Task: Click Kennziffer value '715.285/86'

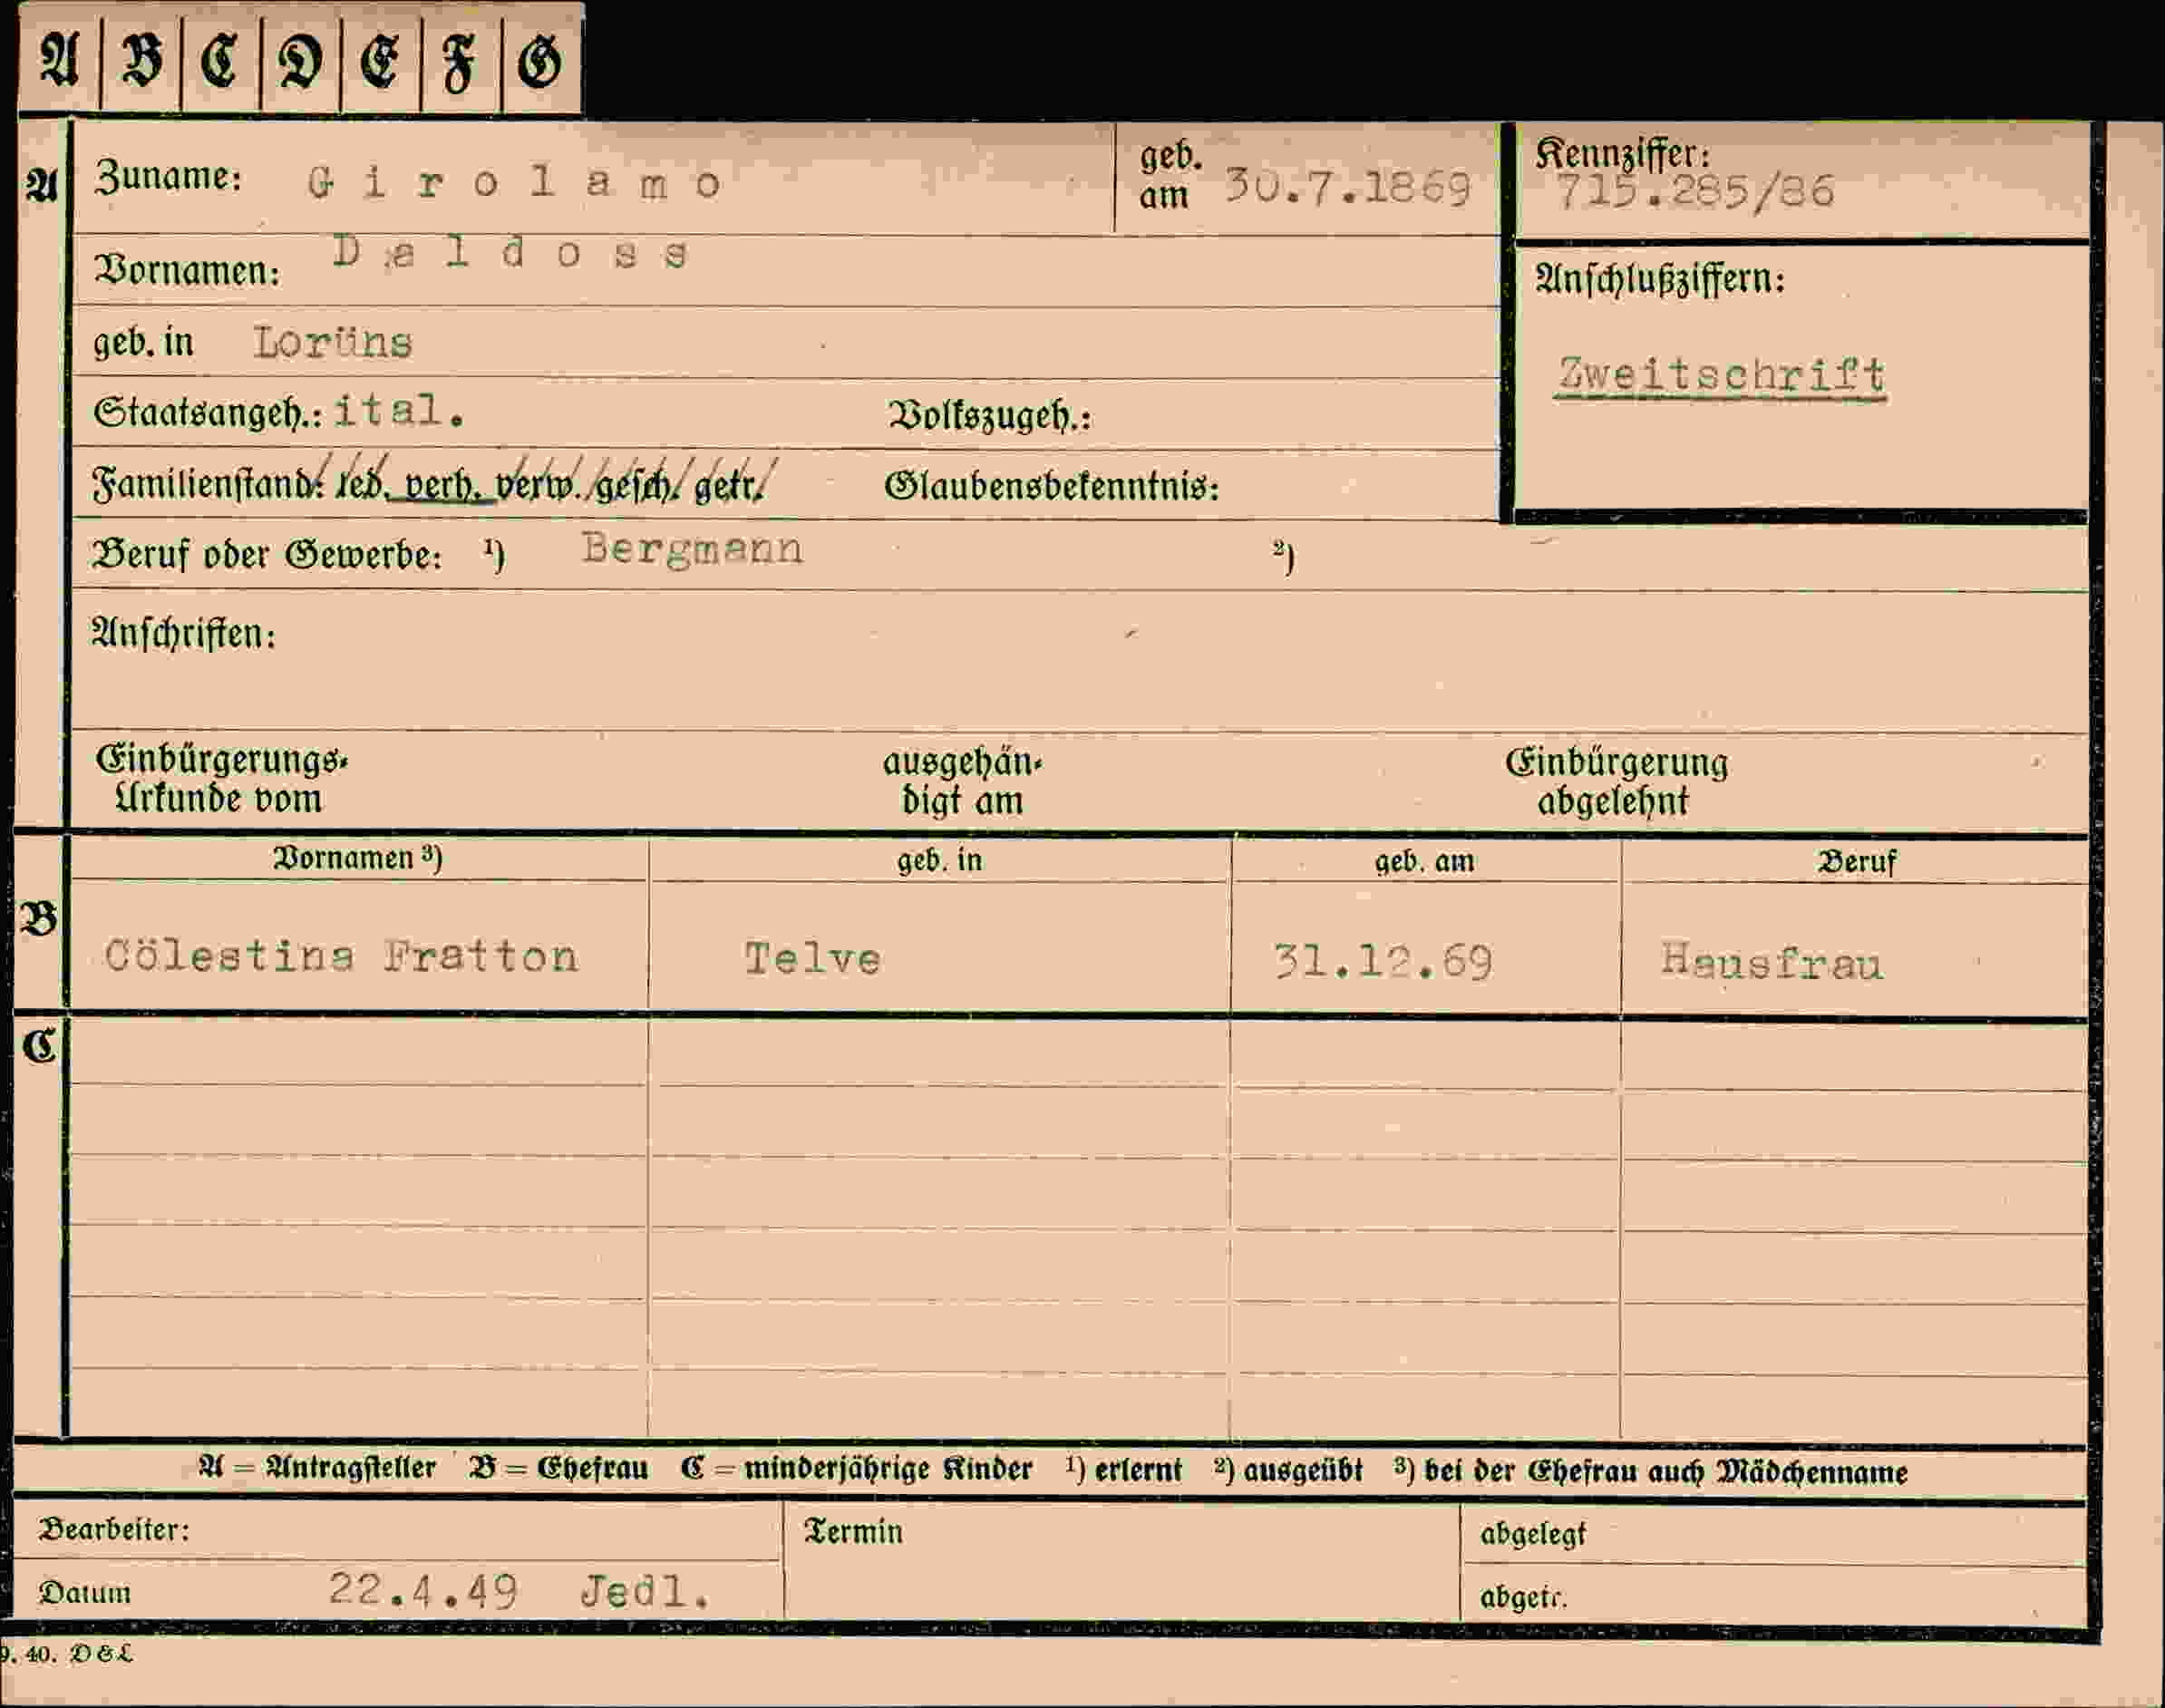Action: click(x=1695, y=191)
